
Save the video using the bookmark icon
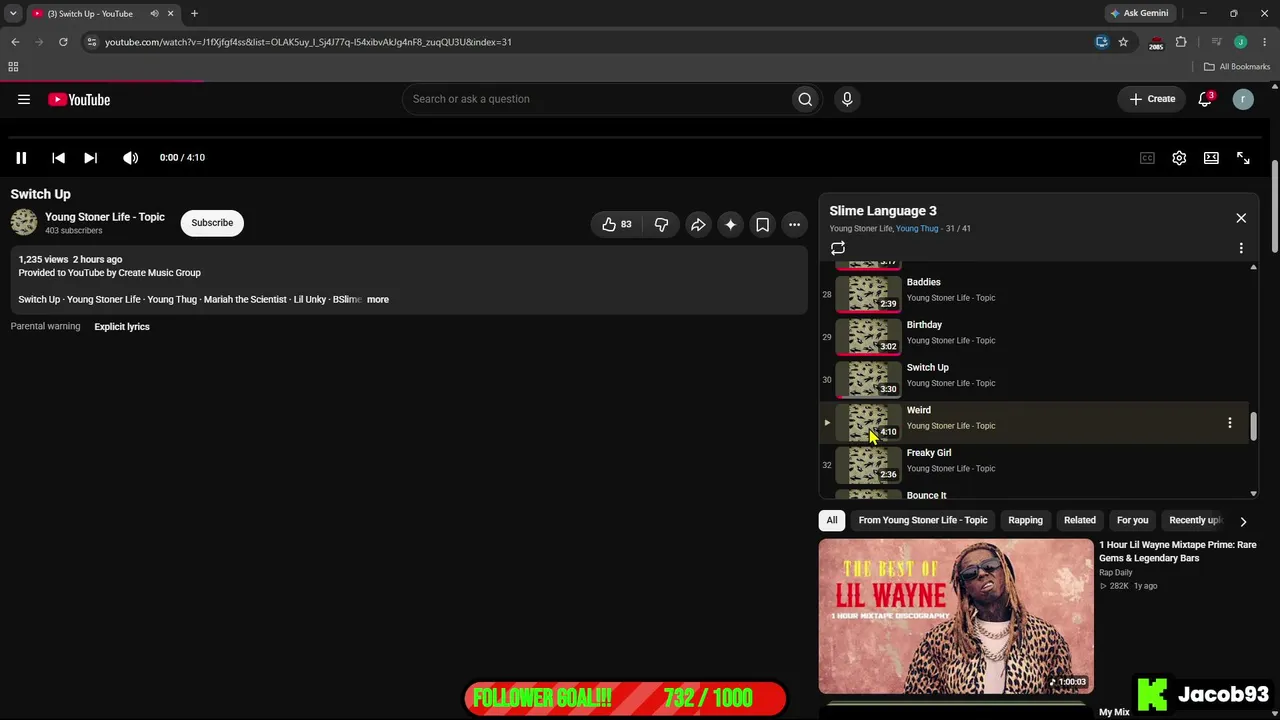coord(762,225)
